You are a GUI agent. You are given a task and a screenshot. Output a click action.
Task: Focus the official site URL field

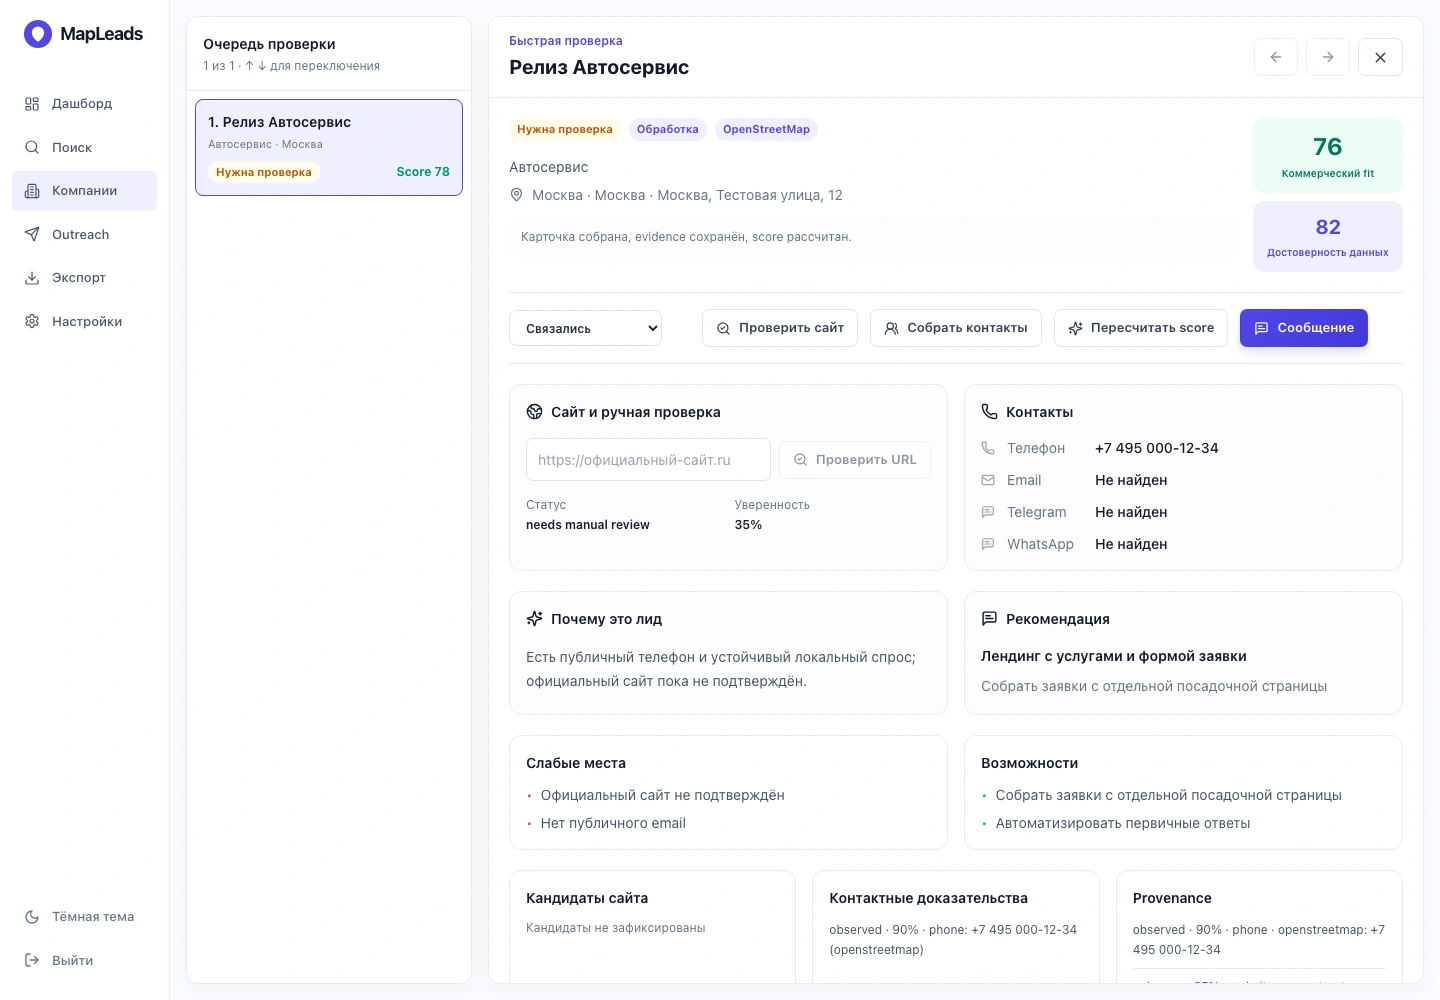[x=648, y=460]
